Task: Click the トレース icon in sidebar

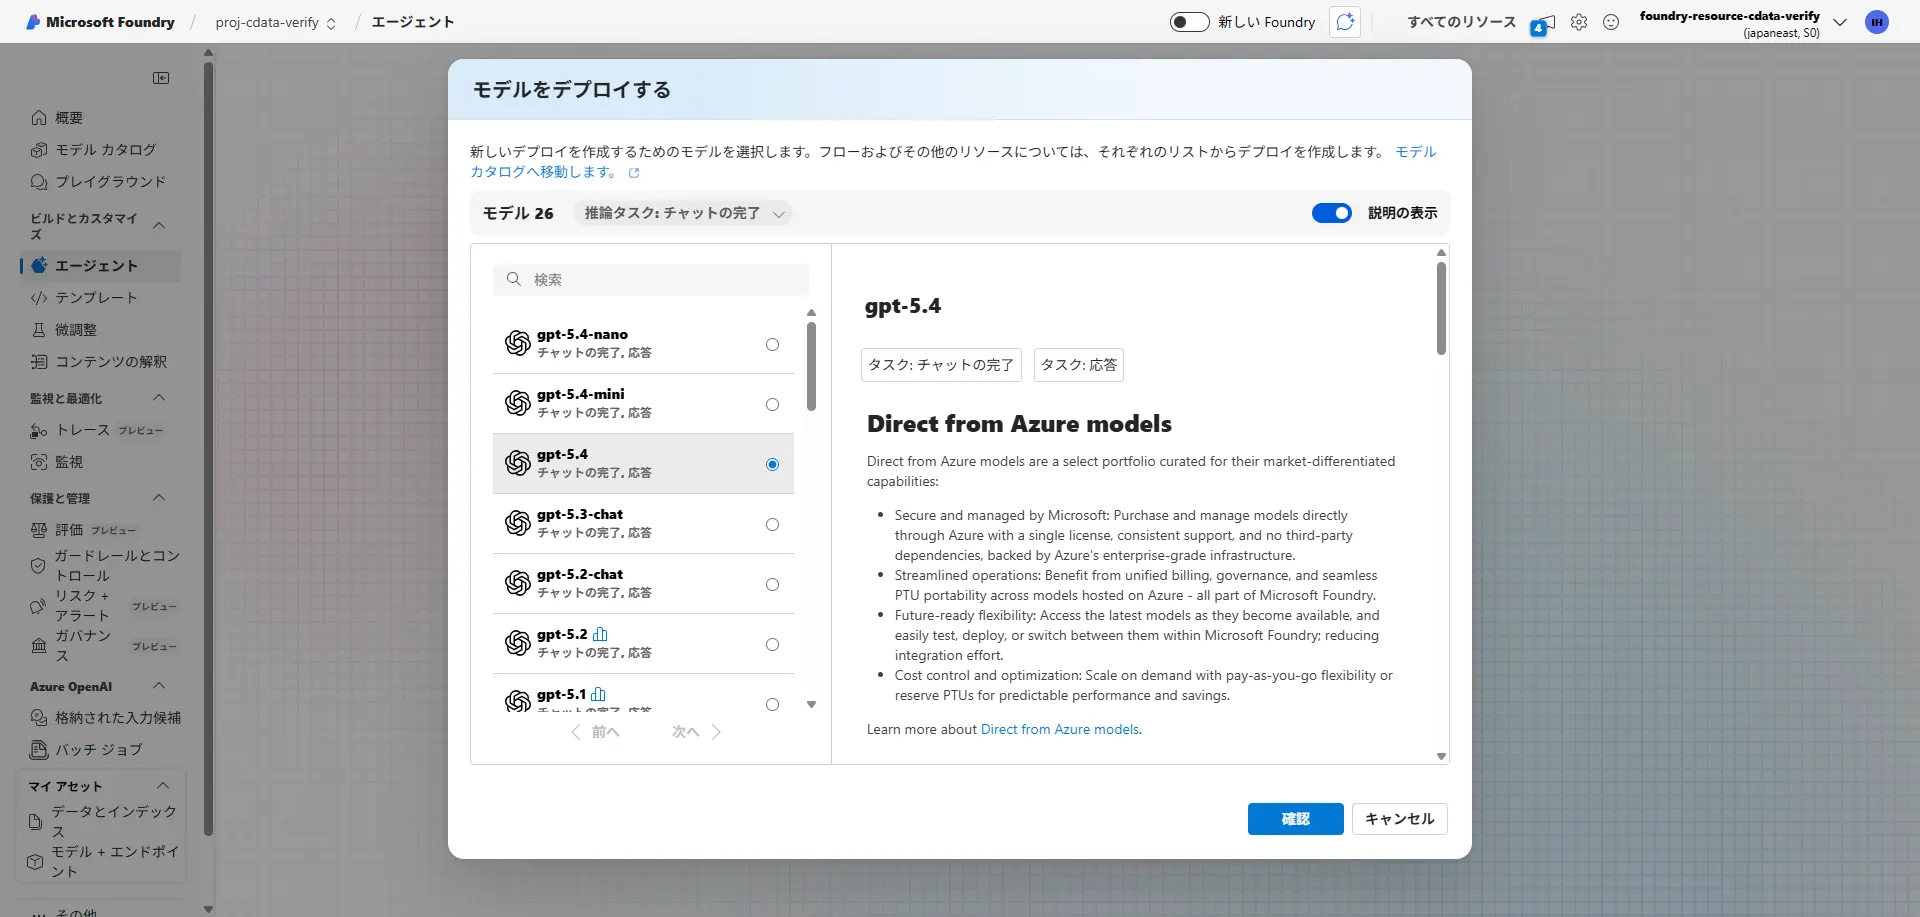Action: (39, 430)
